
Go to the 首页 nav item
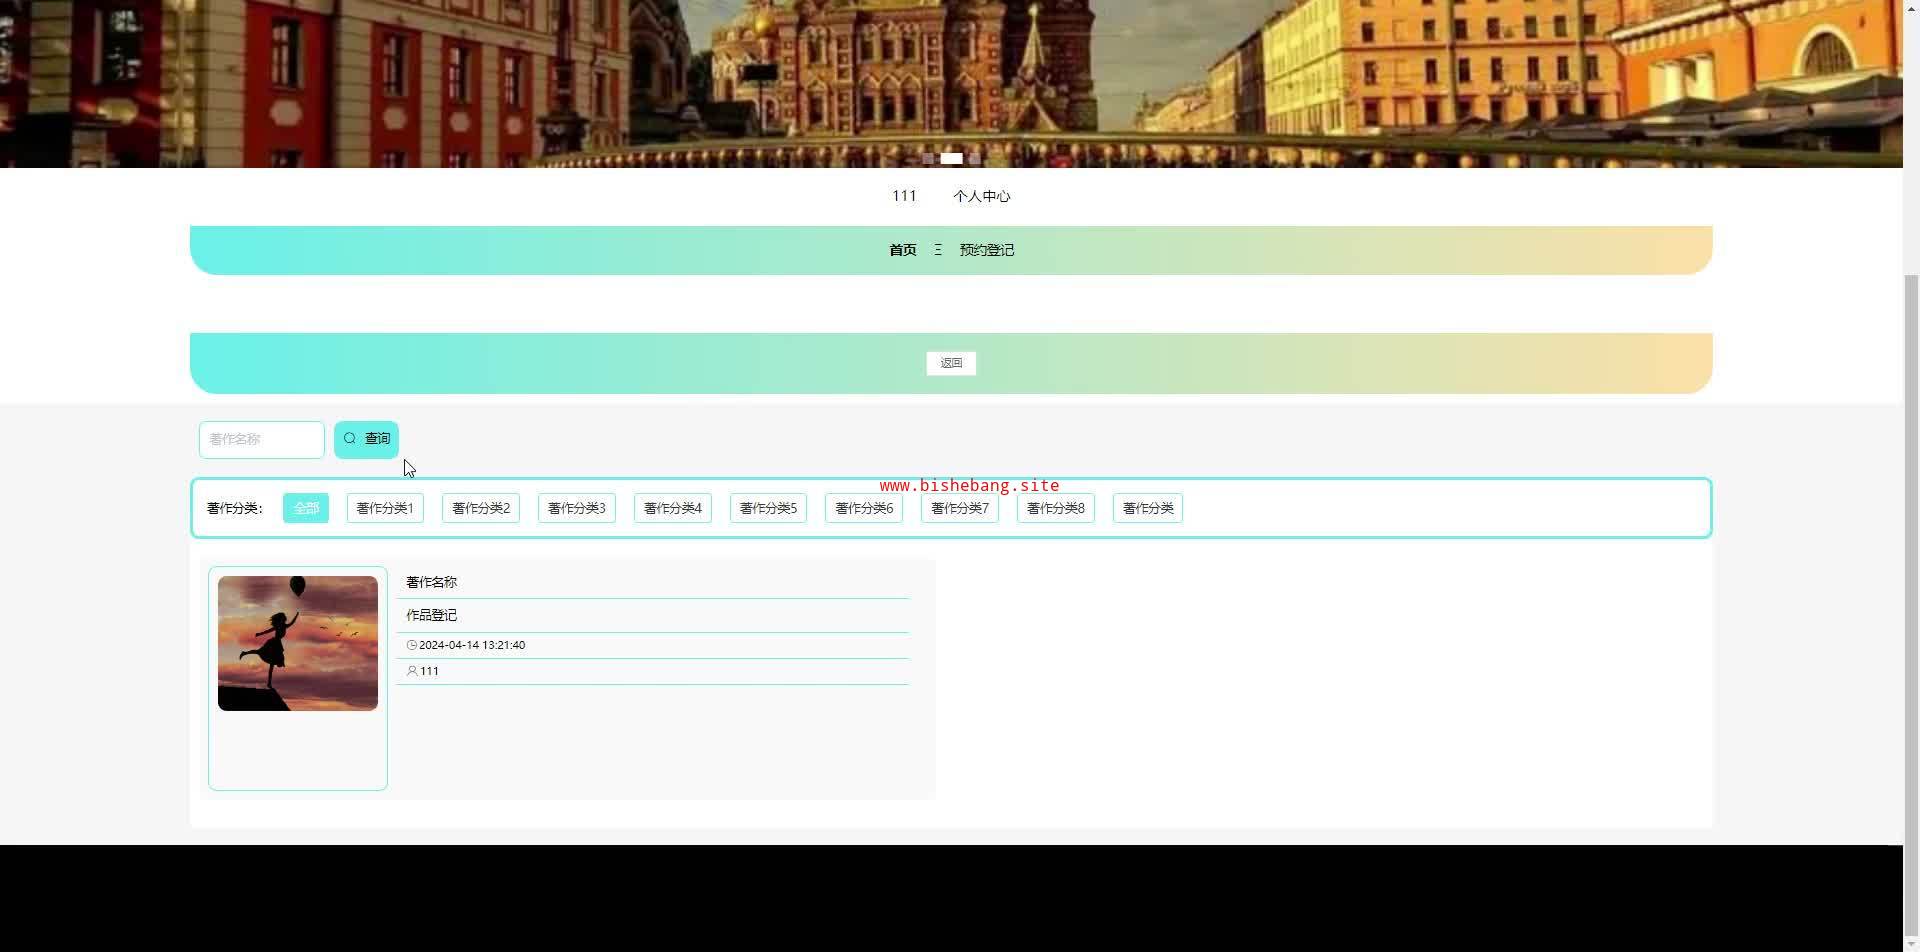[x=903, y=250]
